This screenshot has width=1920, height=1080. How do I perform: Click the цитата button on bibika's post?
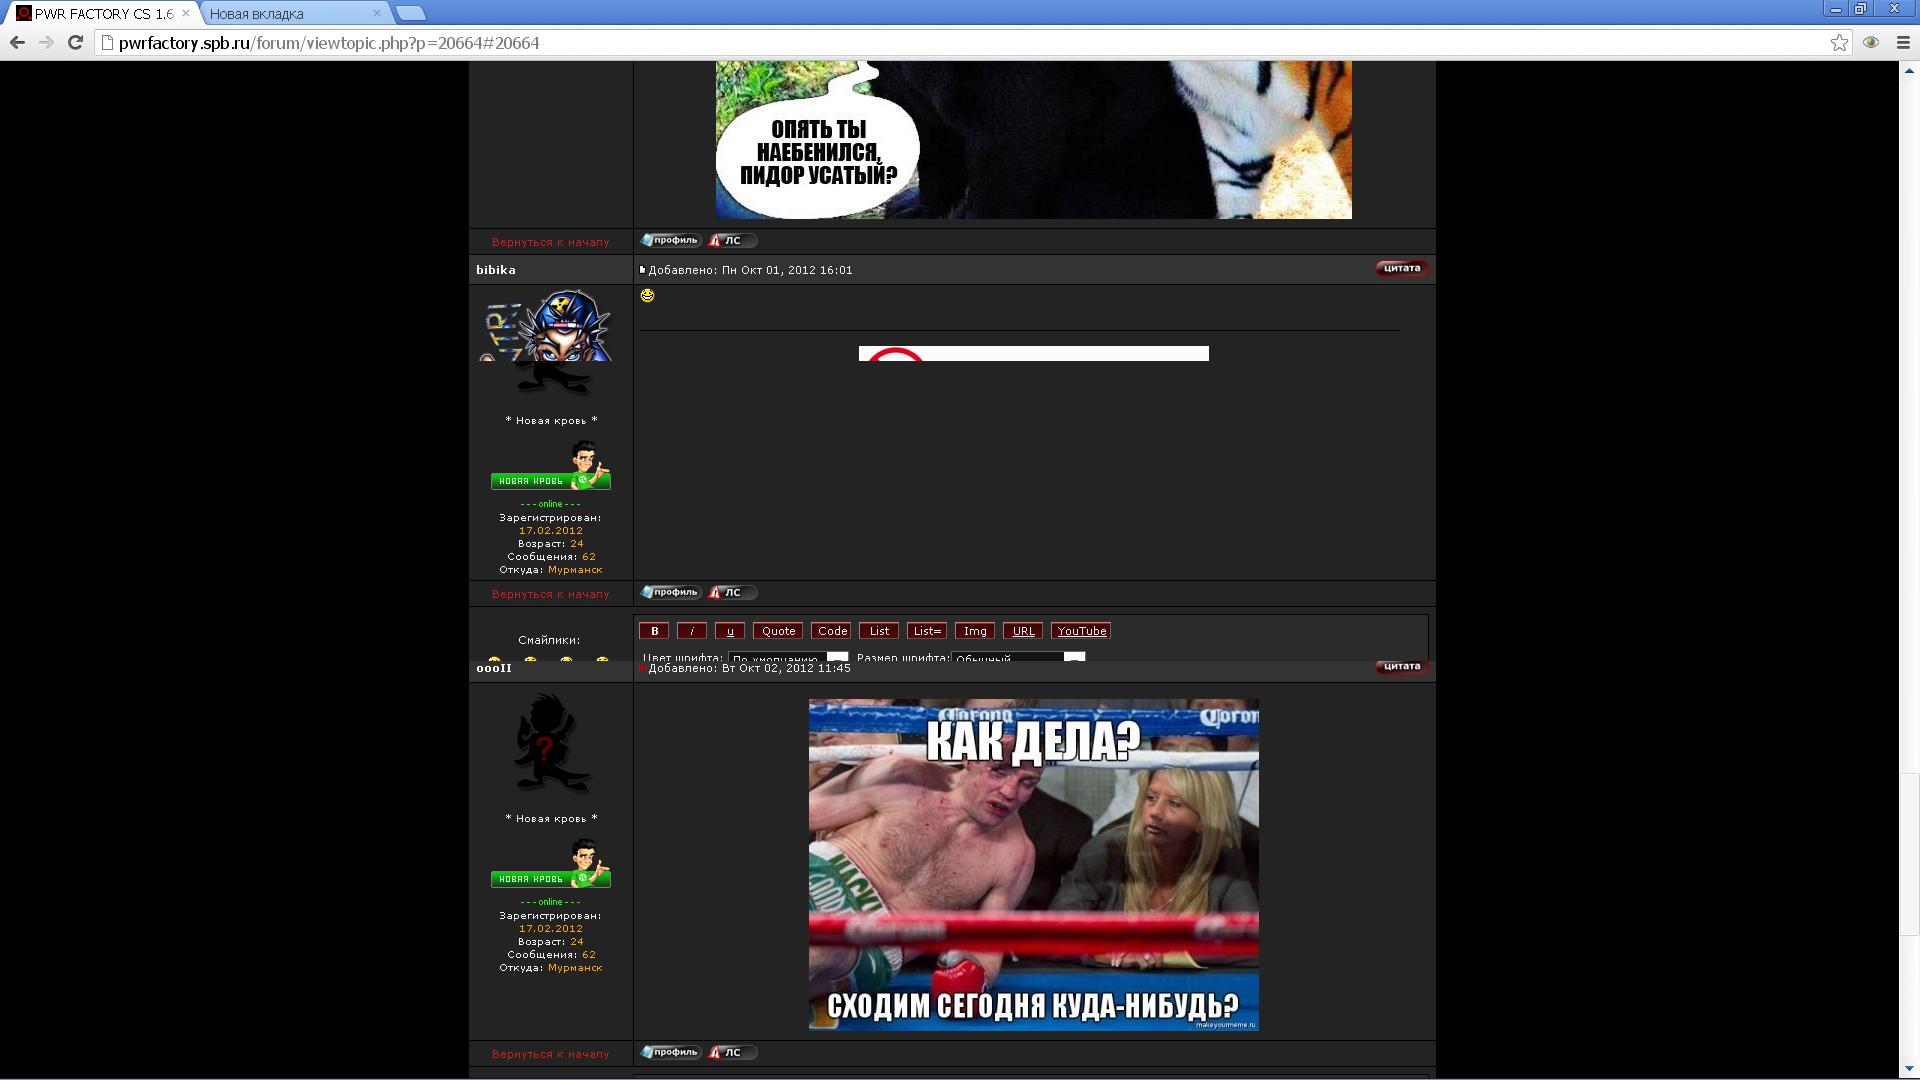(1402, 268)
